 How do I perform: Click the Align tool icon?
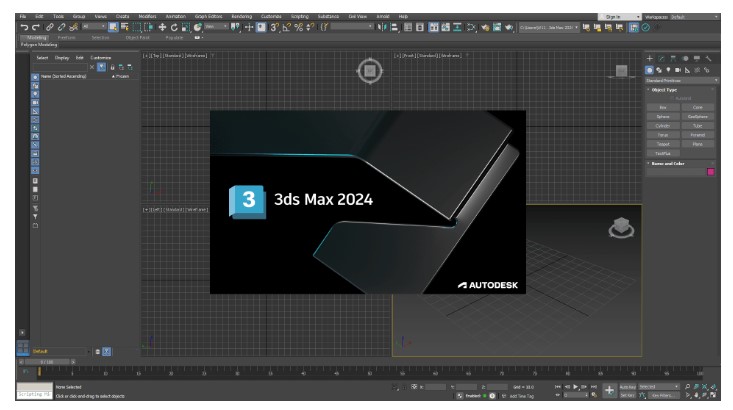pos(394,28)
